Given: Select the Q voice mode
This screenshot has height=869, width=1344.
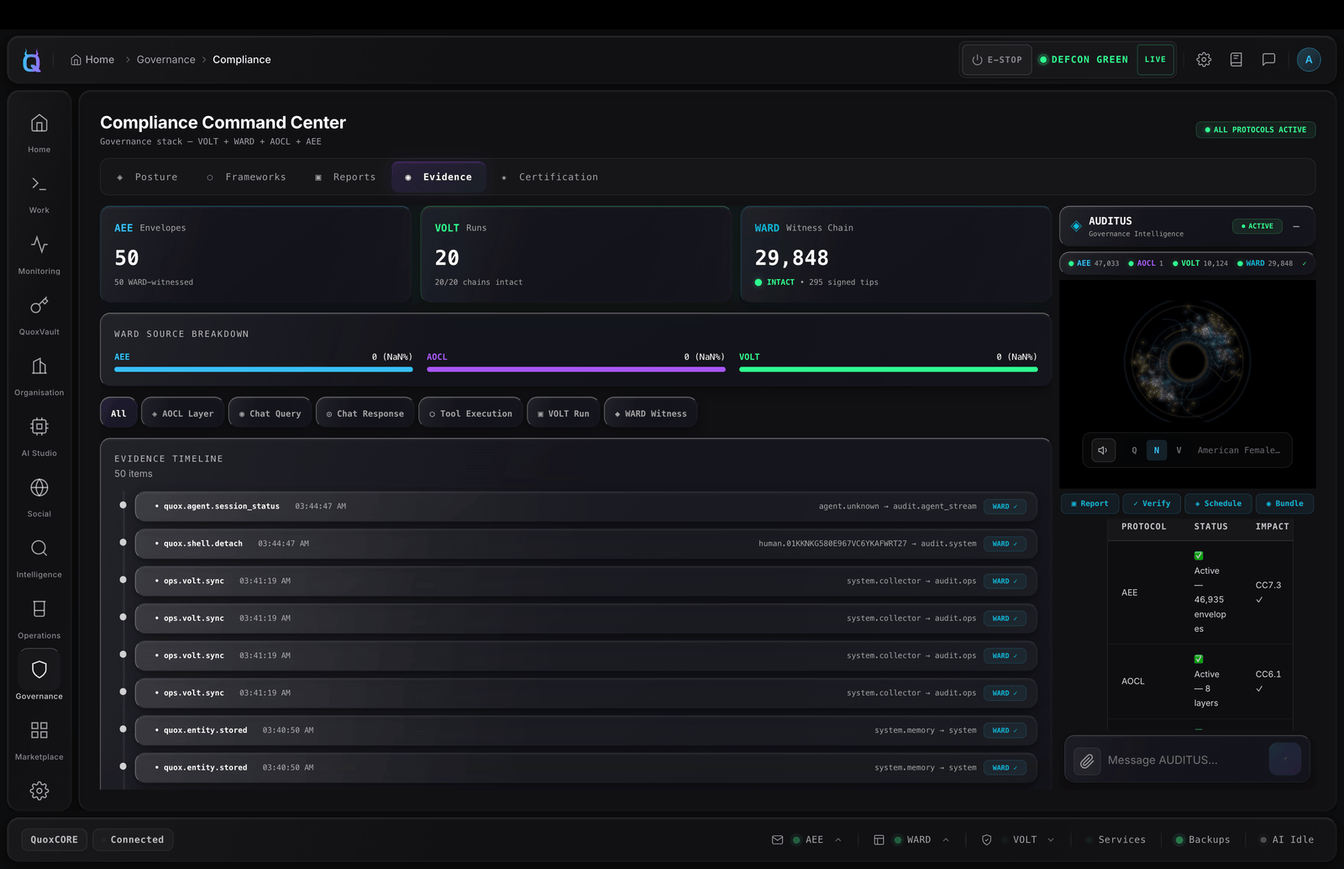Looking at the screenshot, I should coord(1134,450).
